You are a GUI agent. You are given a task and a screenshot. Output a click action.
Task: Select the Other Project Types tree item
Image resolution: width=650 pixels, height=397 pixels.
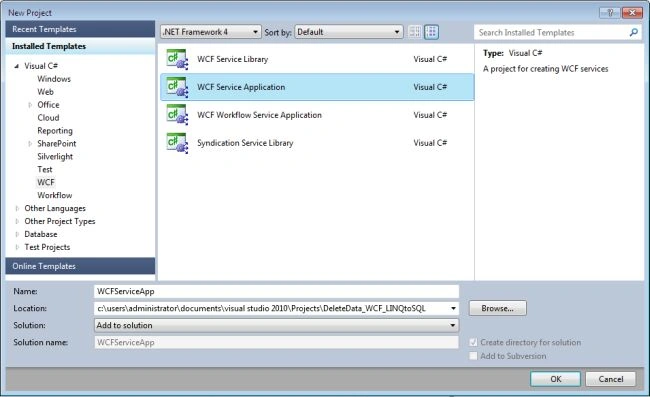pos(60,221)
